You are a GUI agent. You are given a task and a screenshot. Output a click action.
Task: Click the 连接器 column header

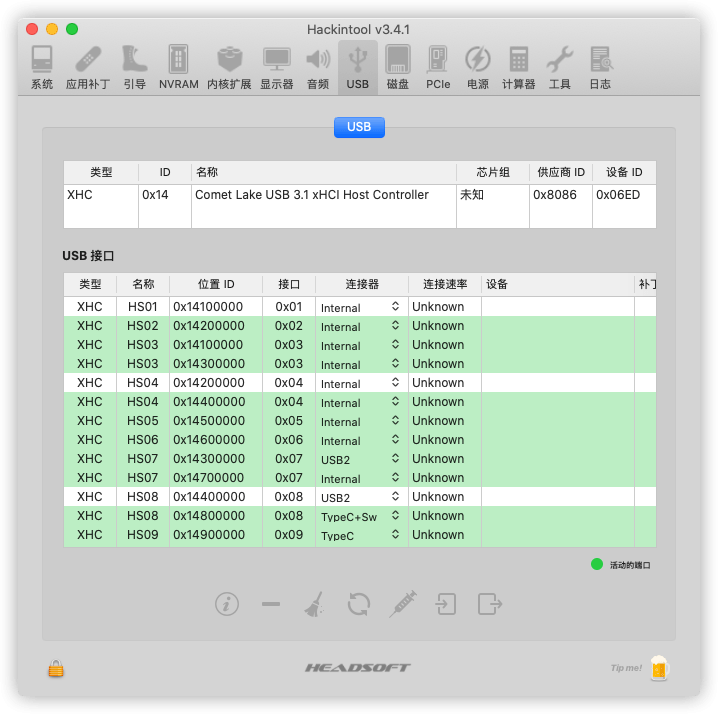(362, 284)
